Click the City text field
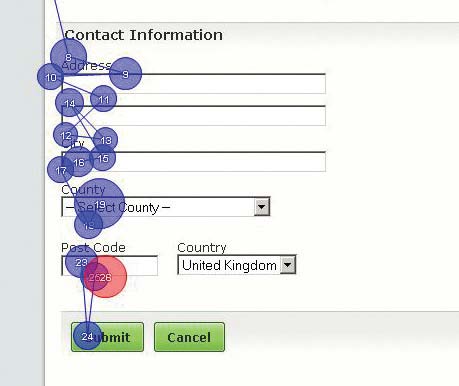 tap(194, 162)
